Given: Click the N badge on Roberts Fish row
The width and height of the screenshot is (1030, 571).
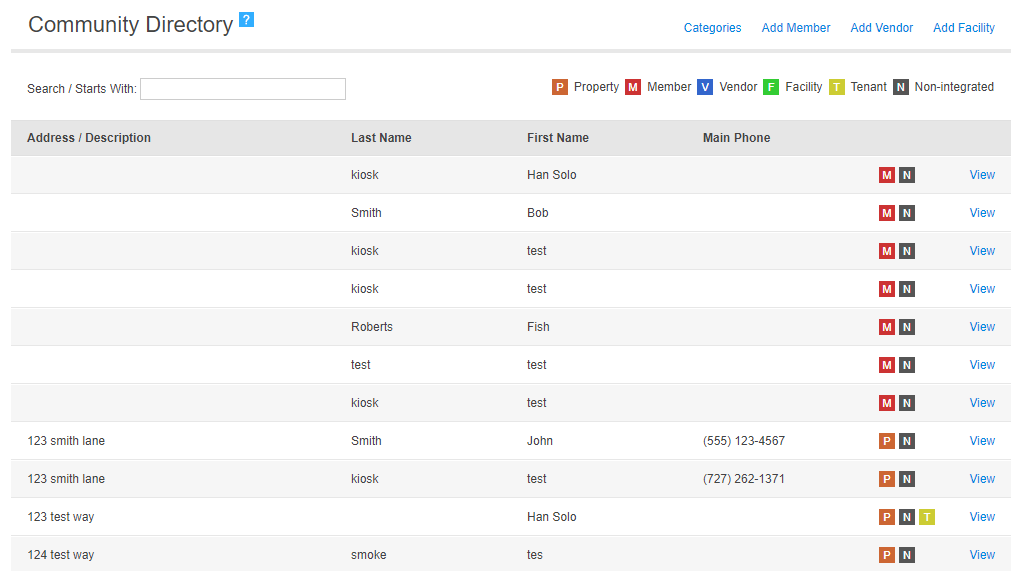Looking at the screenshot, I should (907, 327).
